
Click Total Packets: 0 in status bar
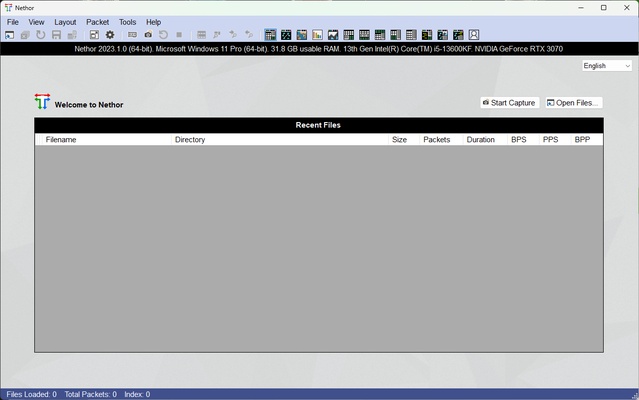pos(90,394)
